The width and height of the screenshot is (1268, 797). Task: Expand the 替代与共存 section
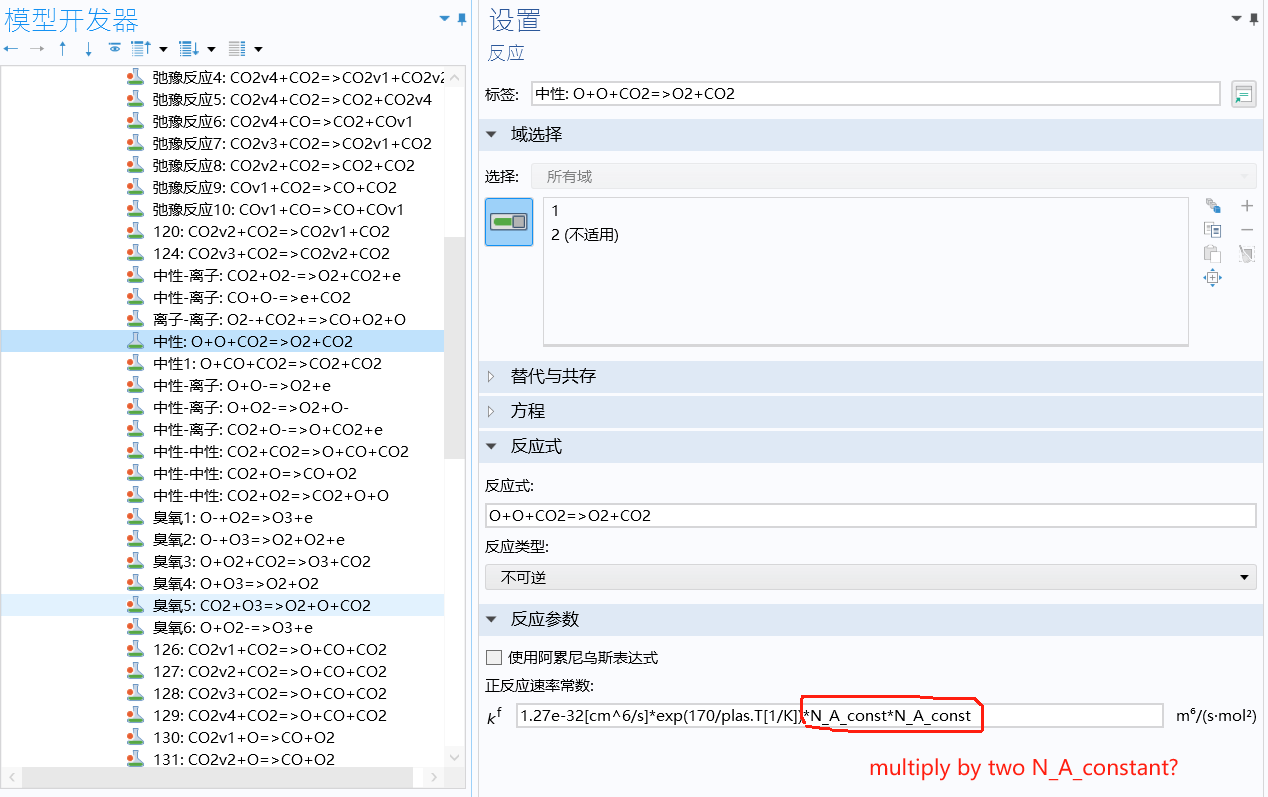pos(552,376)
